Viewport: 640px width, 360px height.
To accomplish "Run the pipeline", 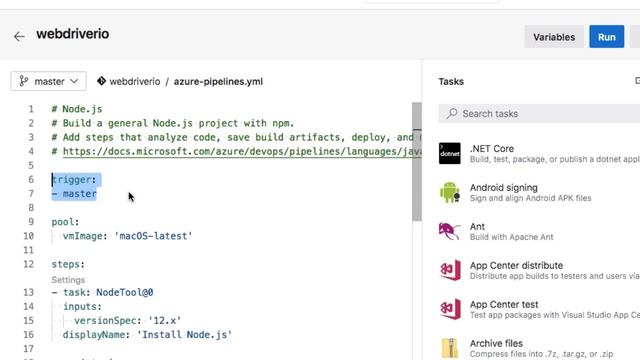I will pos(607,37).
